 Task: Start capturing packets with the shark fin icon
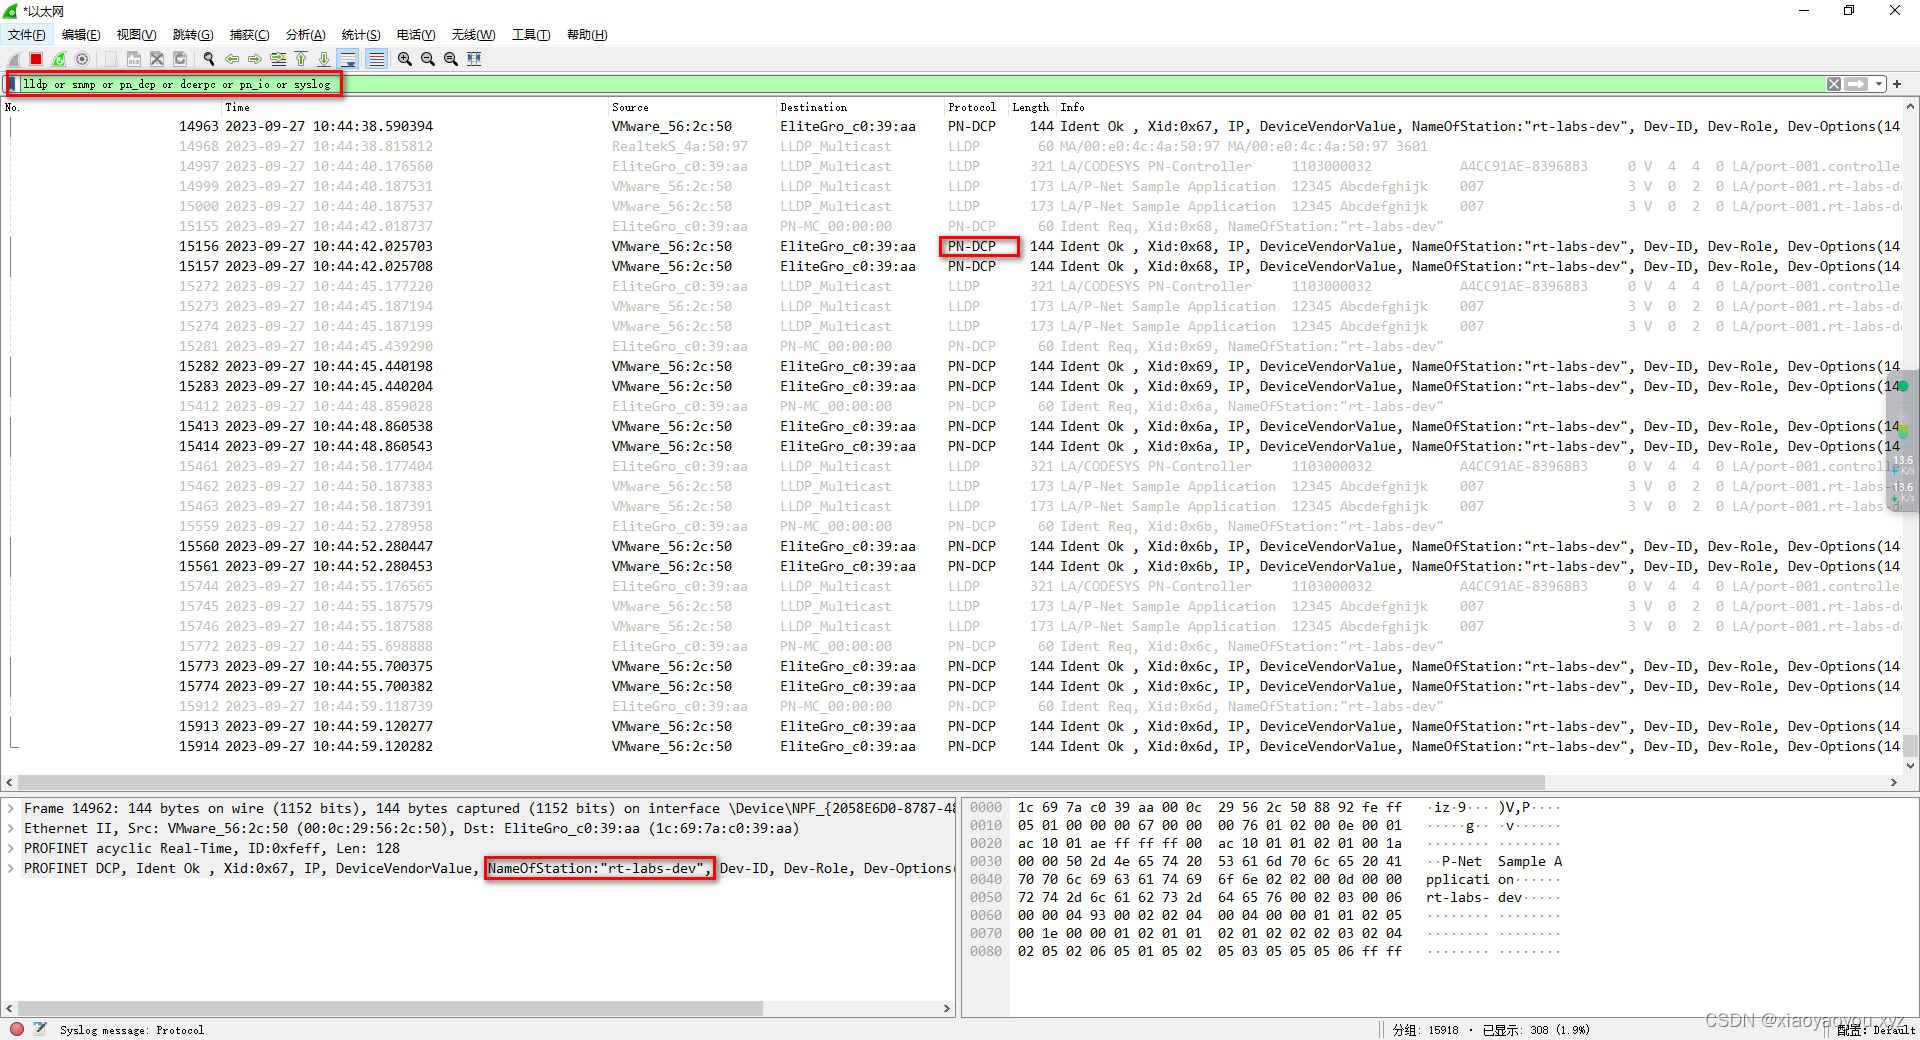coord(14,59)
